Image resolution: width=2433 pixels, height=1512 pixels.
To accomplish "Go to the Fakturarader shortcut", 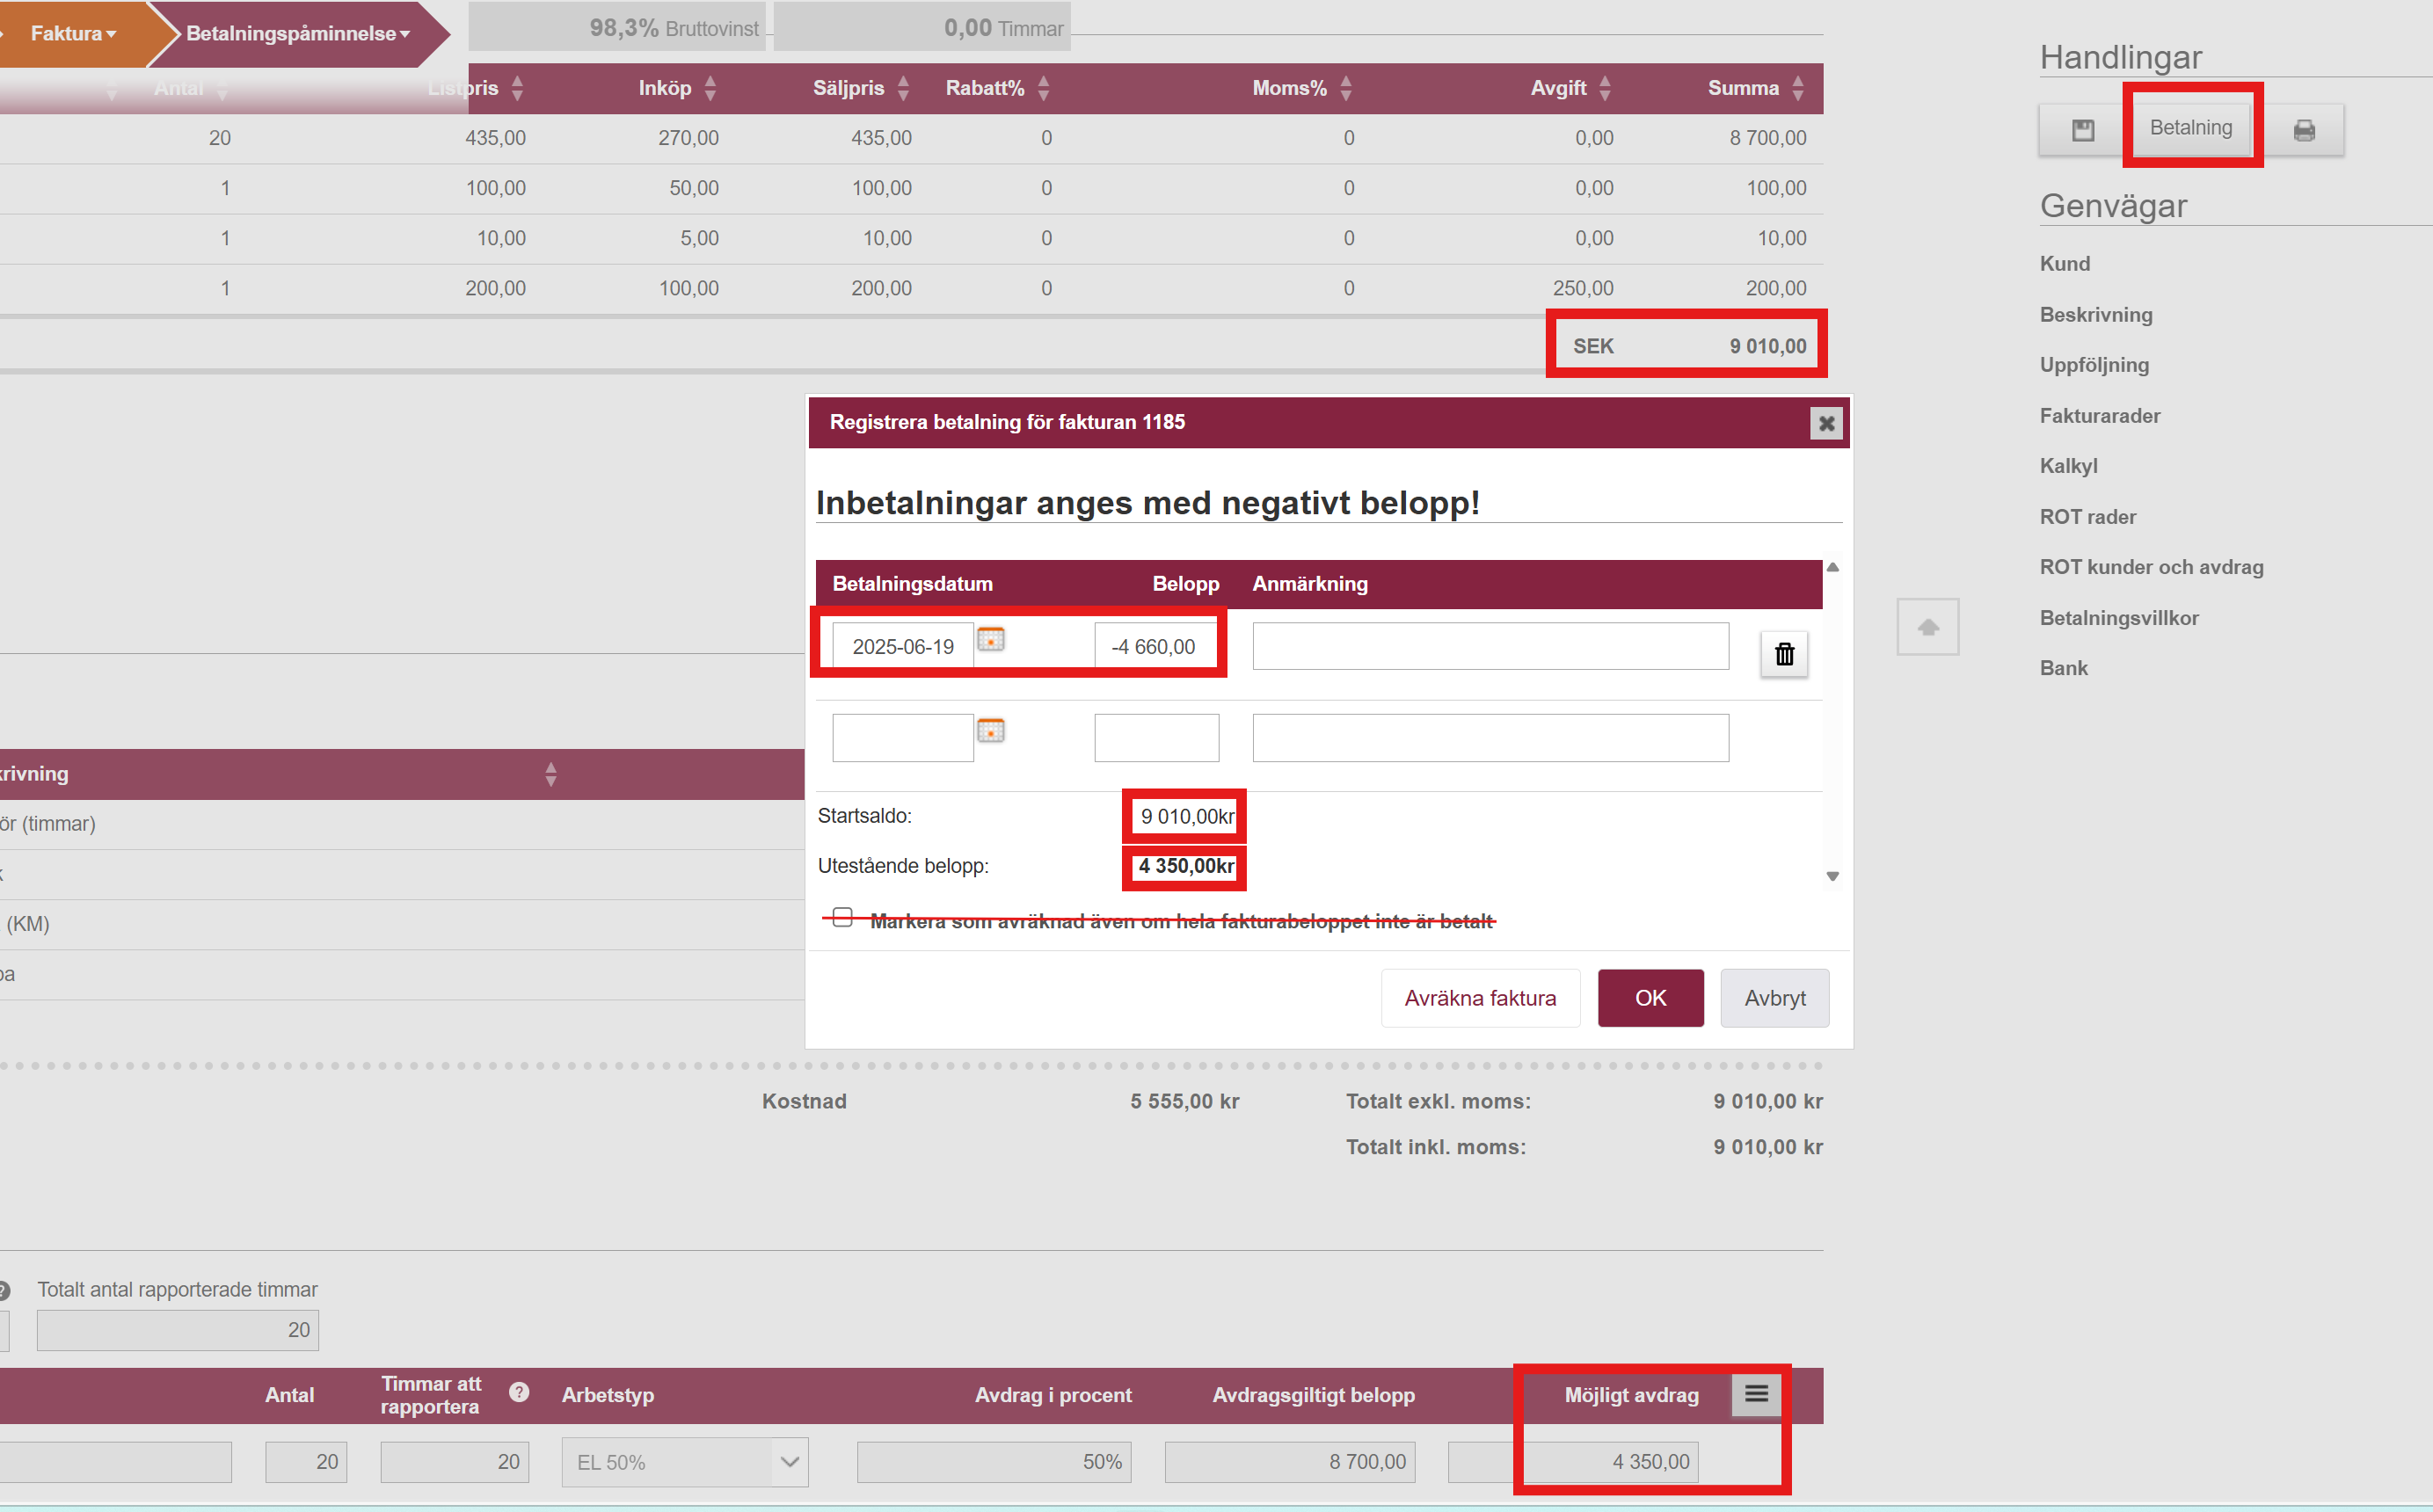I will [x=2100, y=416].
